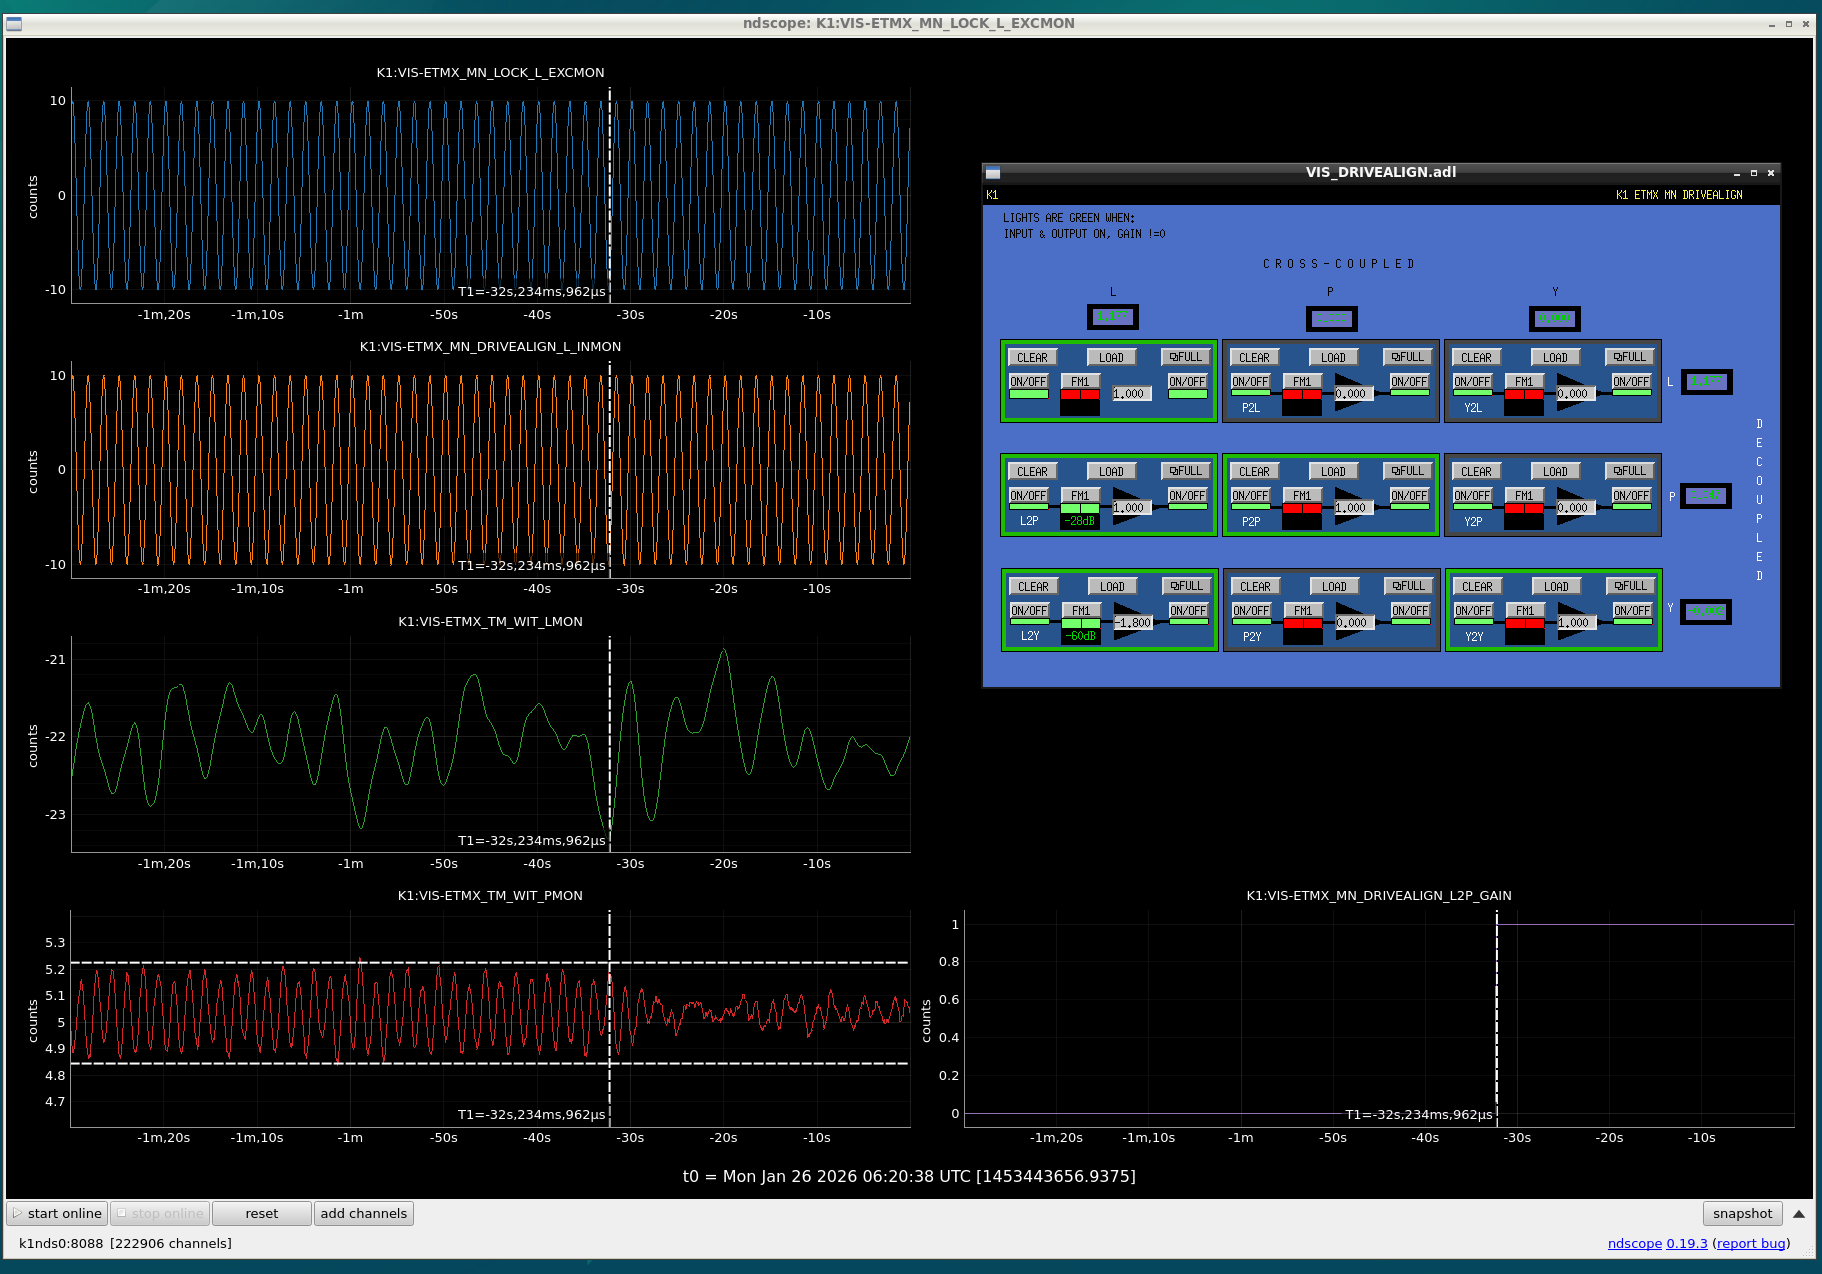Take a snapshot of the plots
The height and width of the screenshot is (1274, 1822).
(x=1742, y=1213)
